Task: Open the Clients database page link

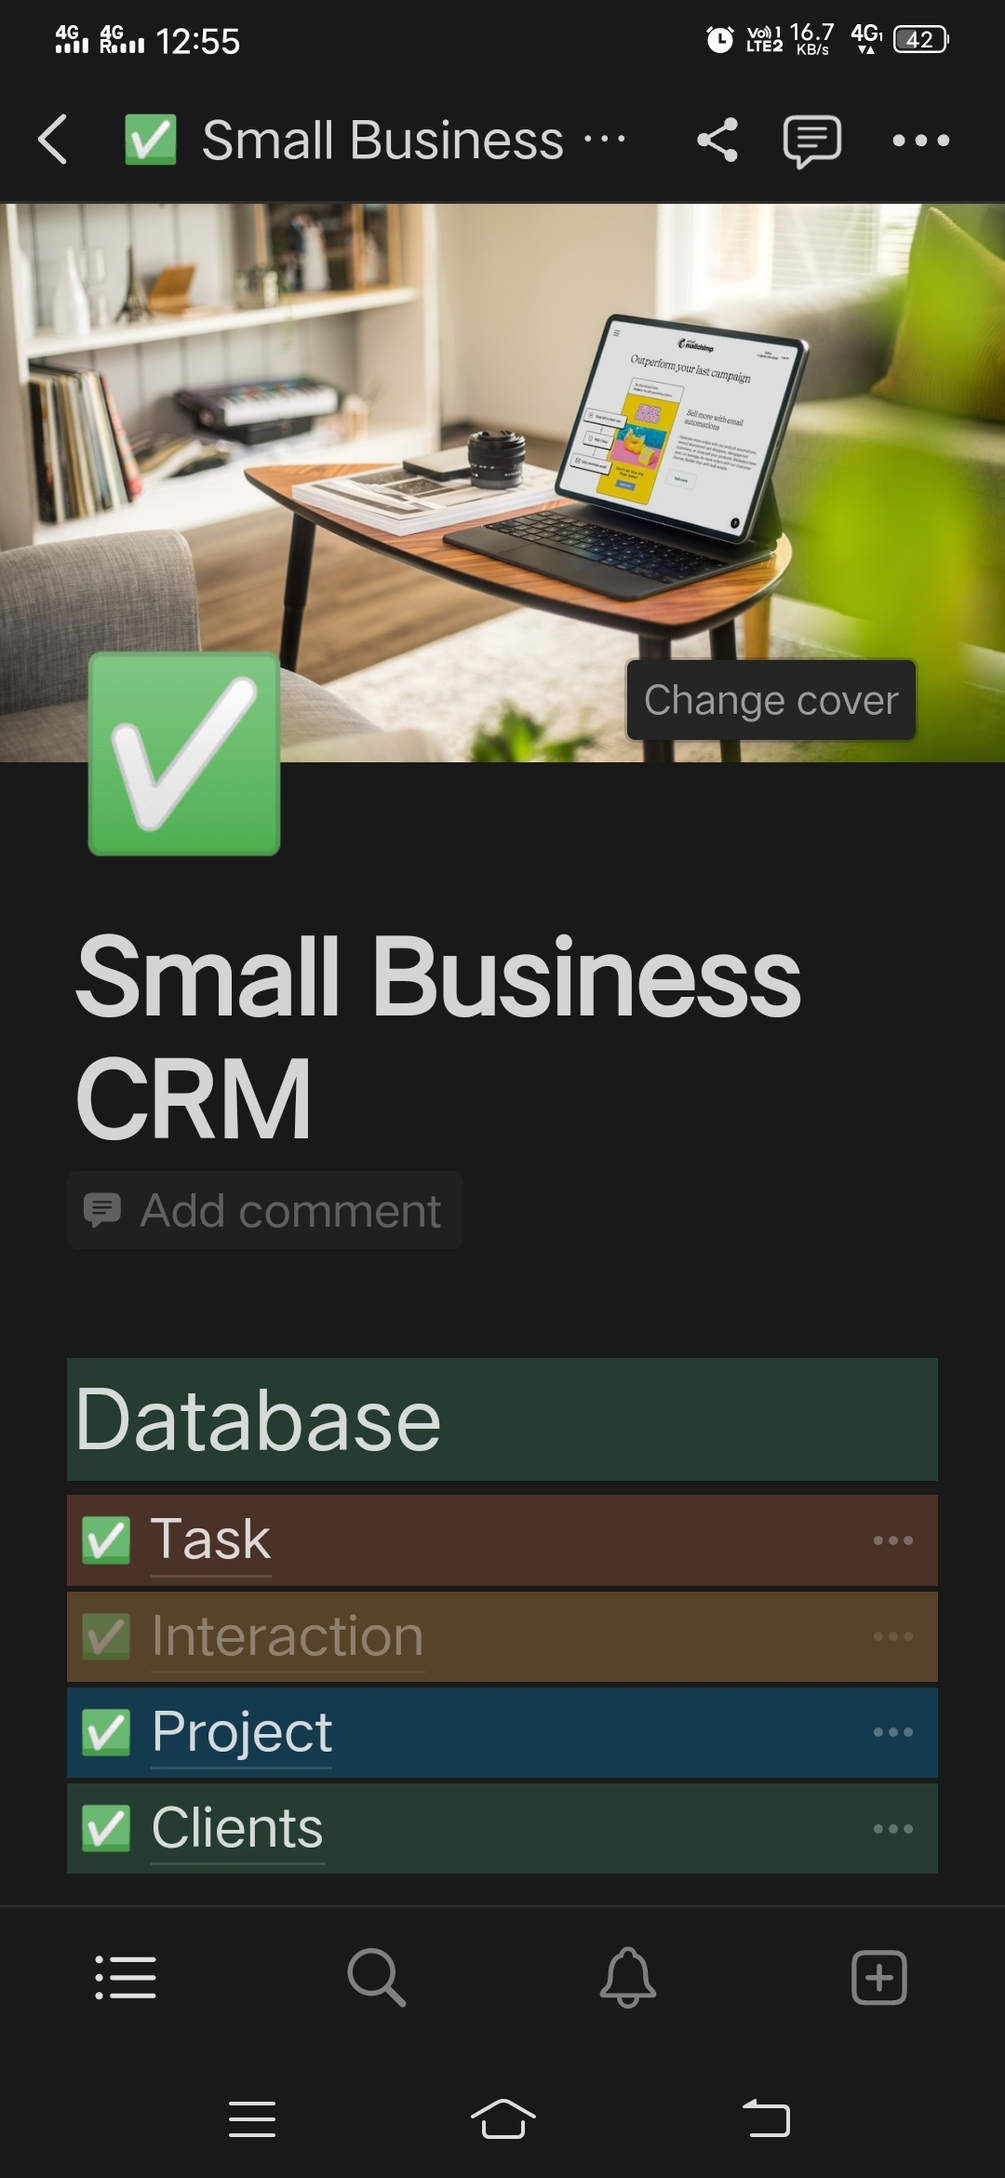Action: (238, 1828)
